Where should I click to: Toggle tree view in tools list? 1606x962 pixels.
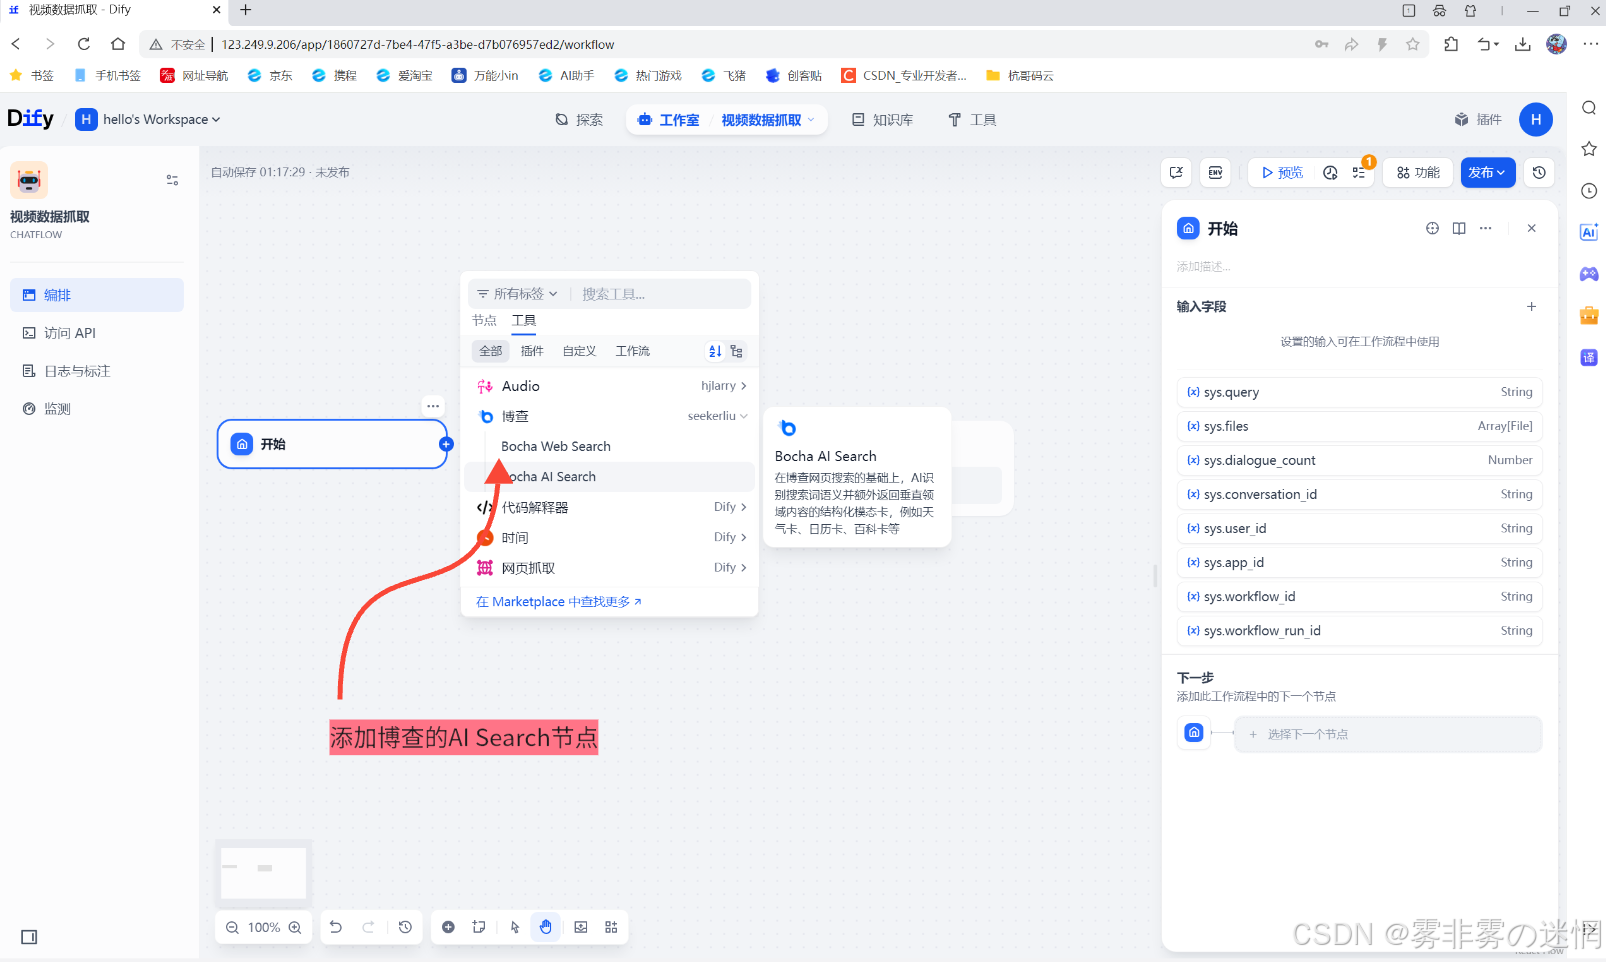(x=737, y=351)
